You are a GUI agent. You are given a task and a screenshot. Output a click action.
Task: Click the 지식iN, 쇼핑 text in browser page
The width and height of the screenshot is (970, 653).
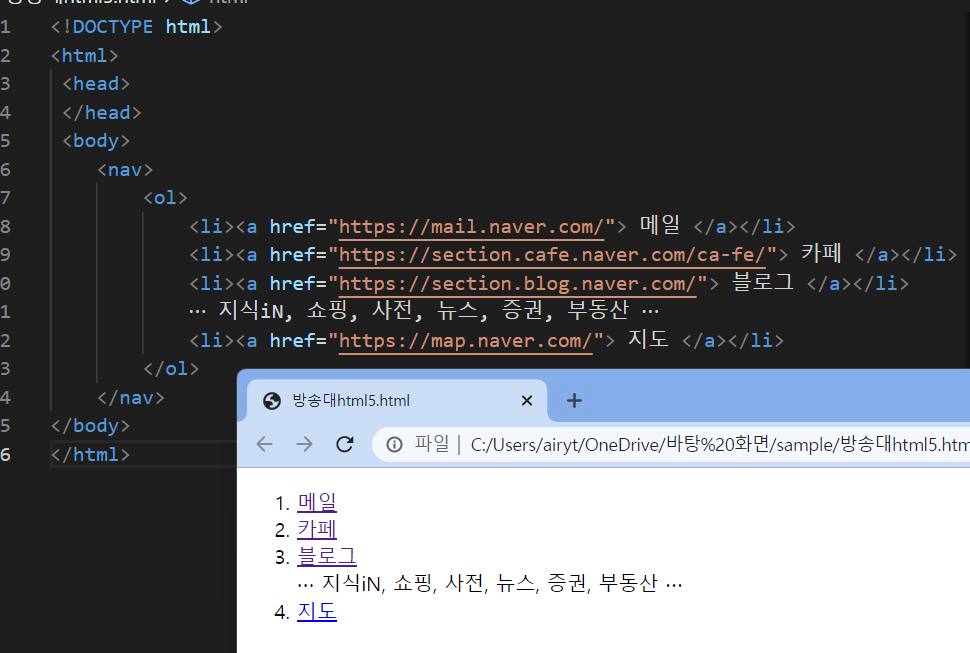point(489,583)
